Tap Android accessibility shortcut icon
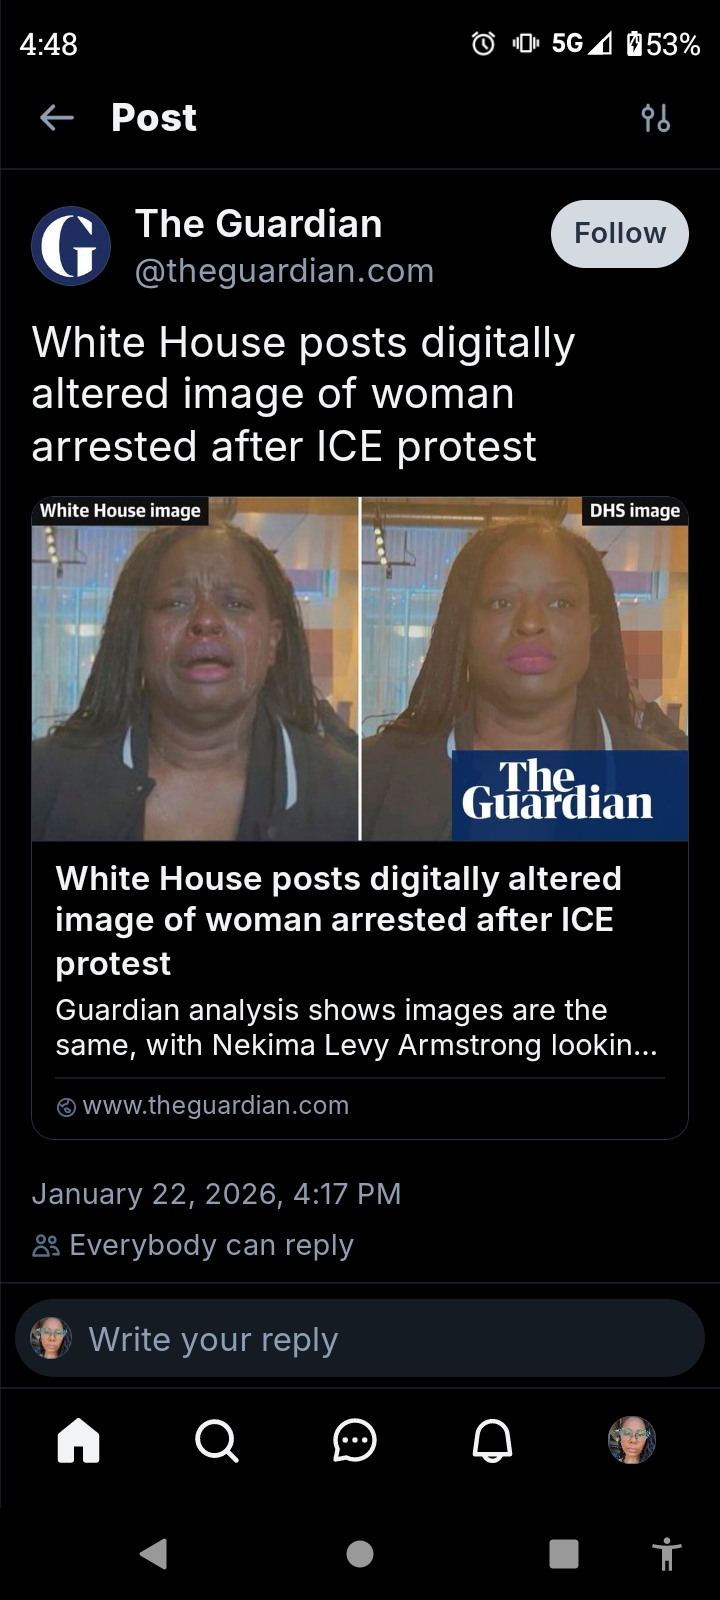Screen dimensions: 720x1600 pos(666,1554)
